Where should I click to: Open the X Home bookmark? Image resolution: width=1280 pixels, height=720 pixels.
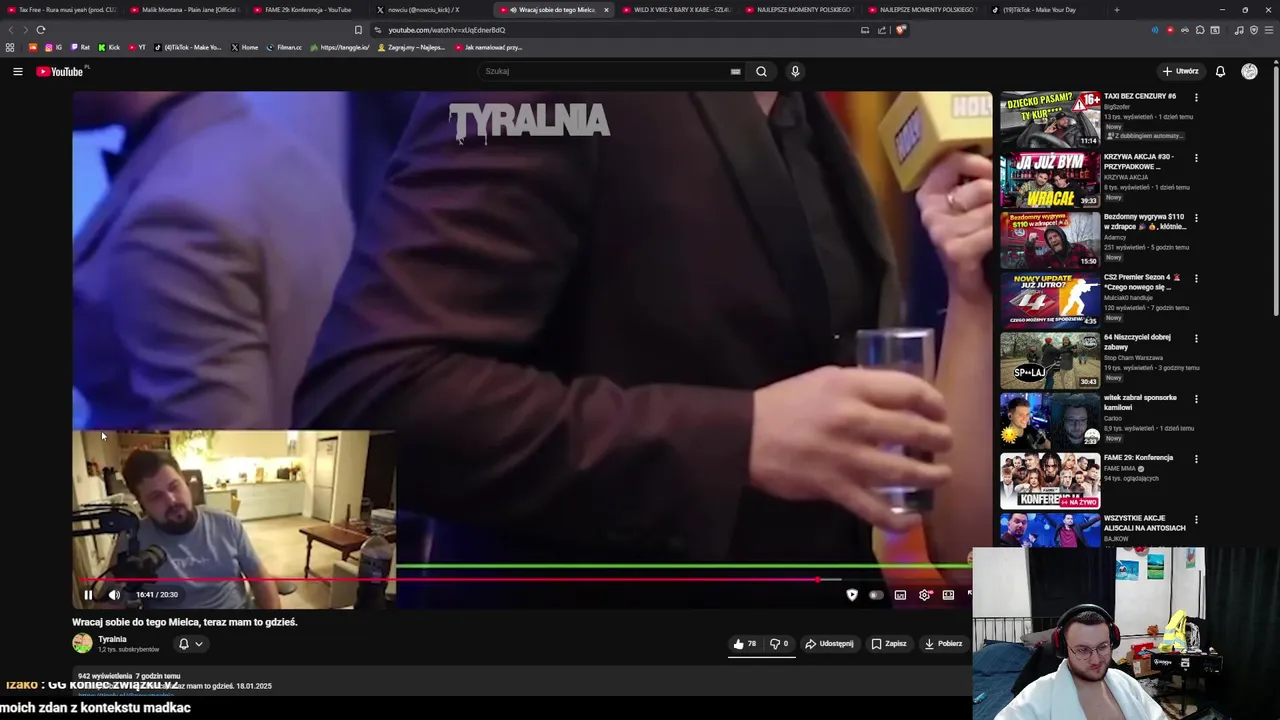pos(244,47)
